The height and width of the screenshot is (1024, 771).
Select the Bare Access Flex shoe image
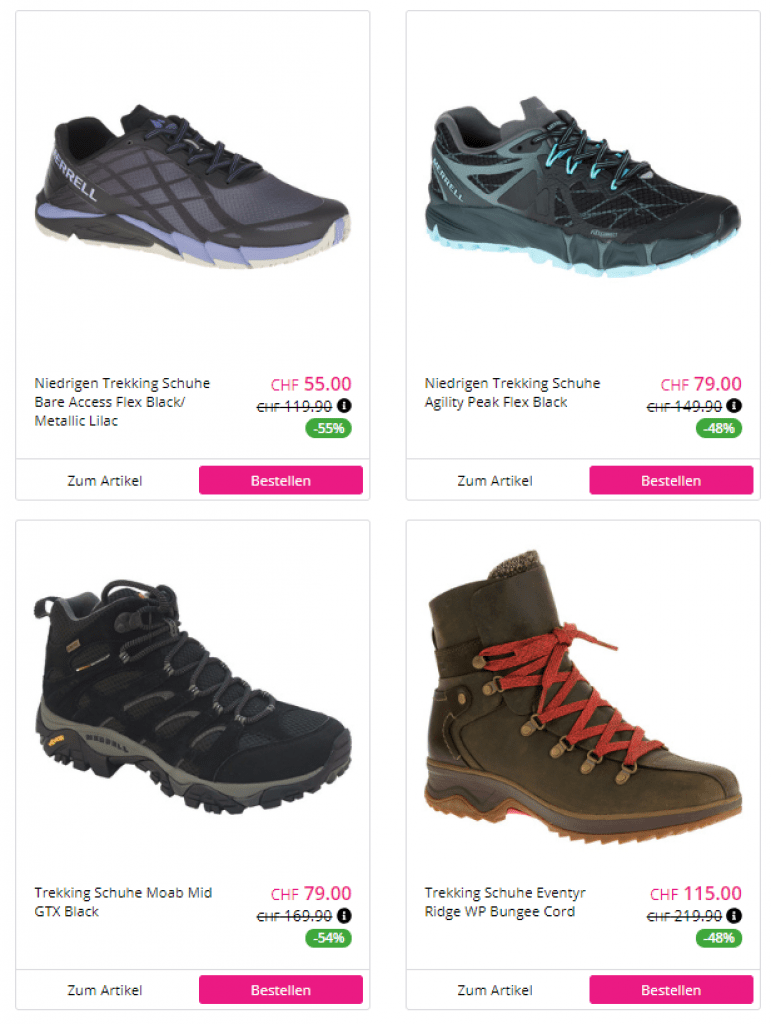(x=193, y=186)
